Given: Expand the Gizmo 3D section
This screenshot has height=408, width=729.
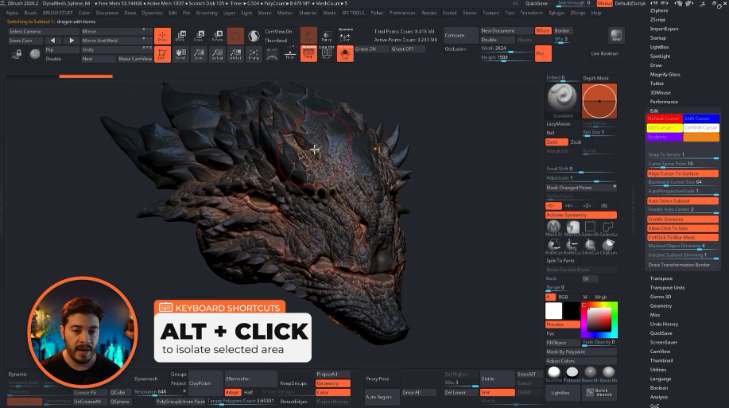Looking at the screenshot, I should (660, 296).
